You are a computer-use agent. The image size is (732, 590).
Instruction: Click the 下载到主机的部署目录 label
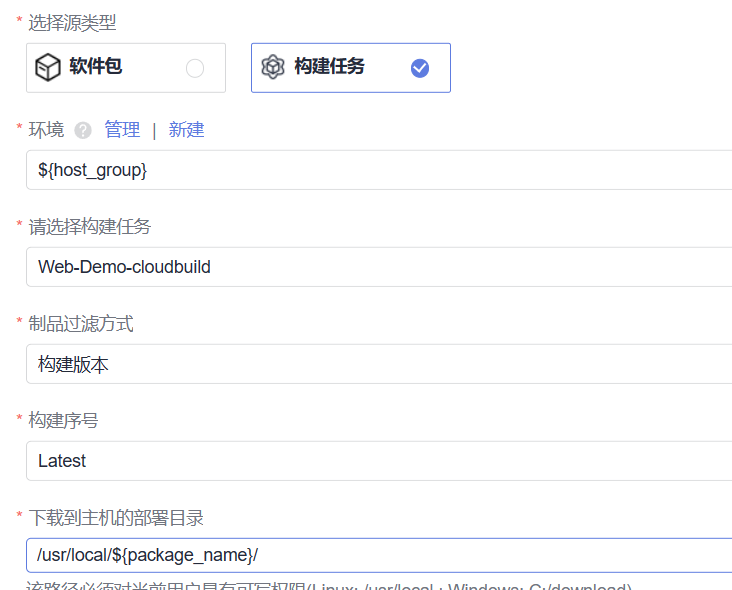pos(116,518)
